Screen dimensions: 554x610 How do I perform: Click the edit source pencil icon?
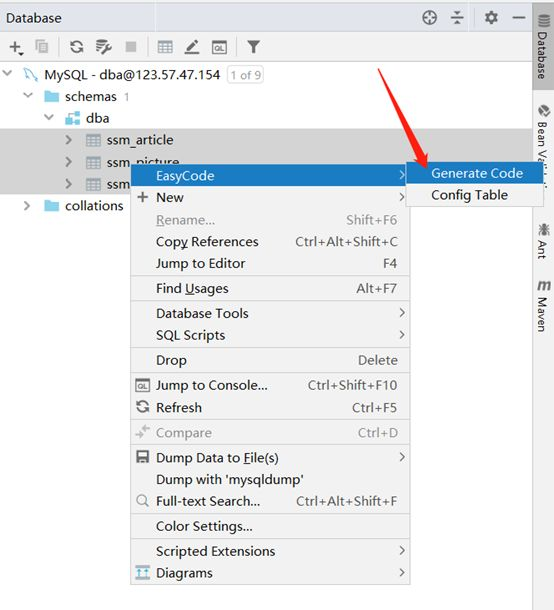(192, 47)
